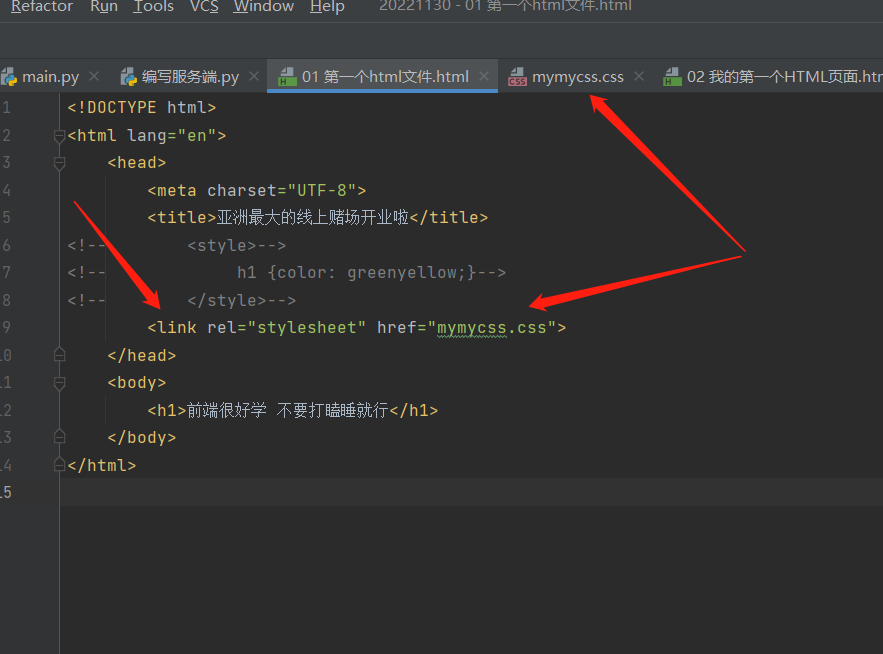Click the </html> closing tag
883x654 pixels.
coord(101,465)
